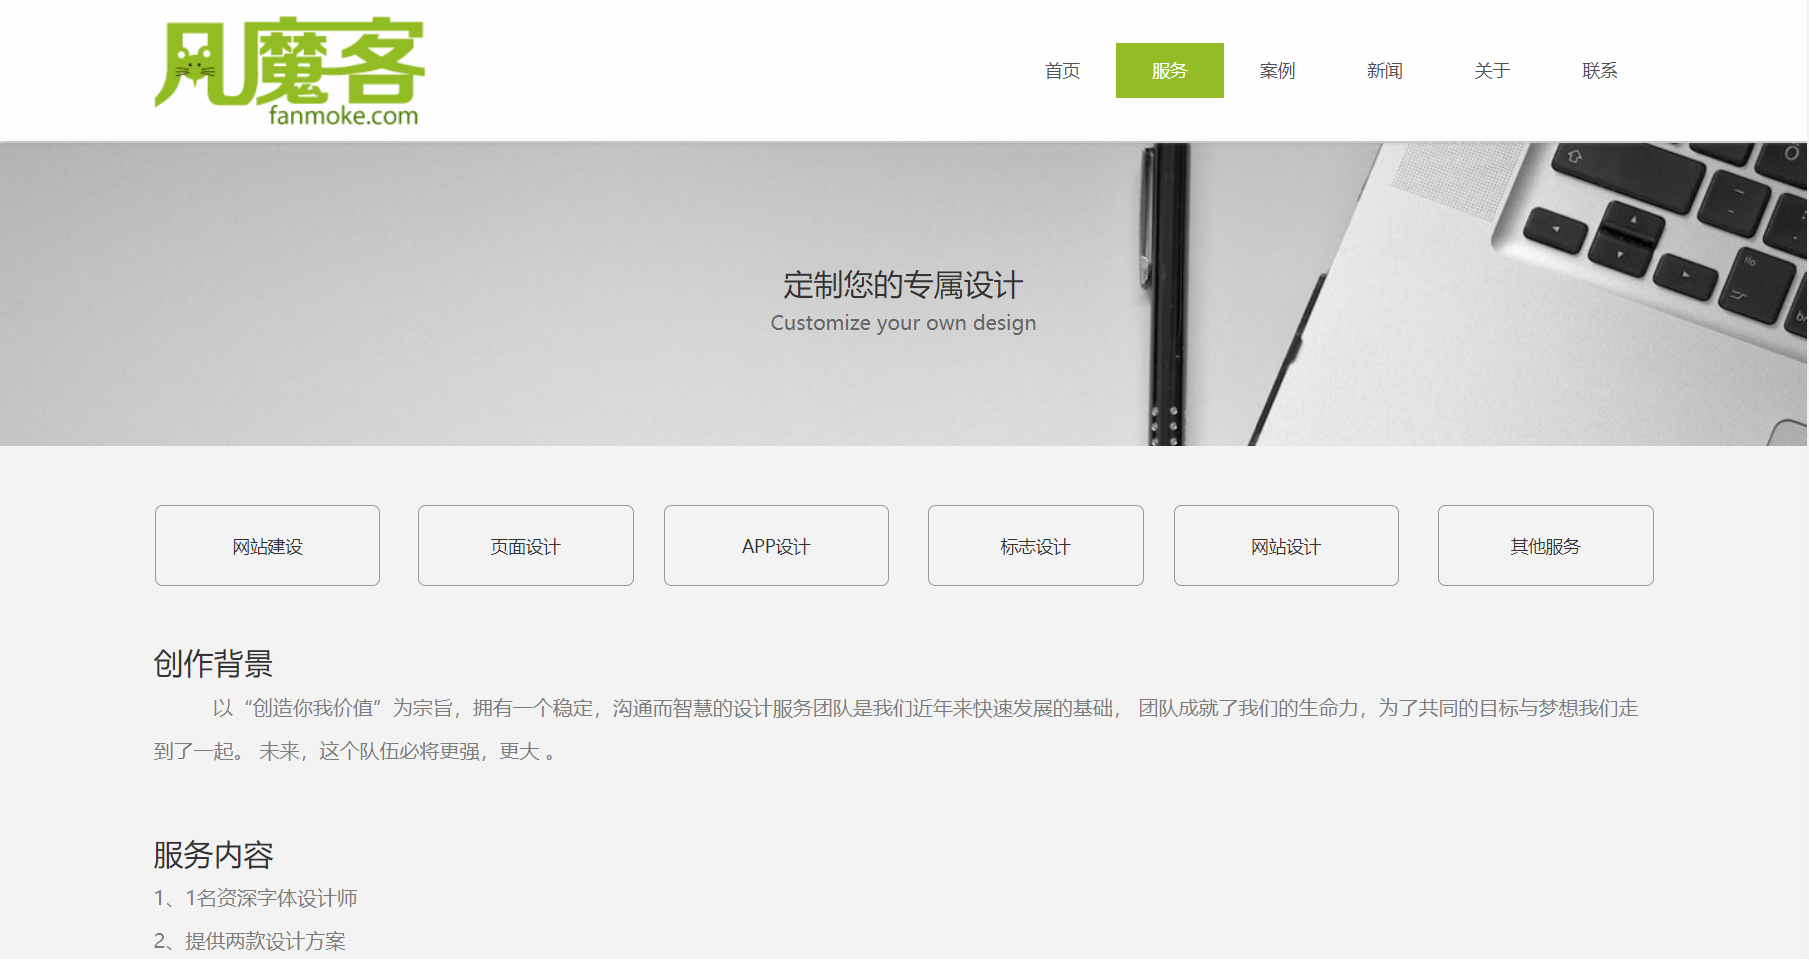The image size is (1809, 959).
Task: Go to the 首页 home page
Action: click(x=1062, y=71)
